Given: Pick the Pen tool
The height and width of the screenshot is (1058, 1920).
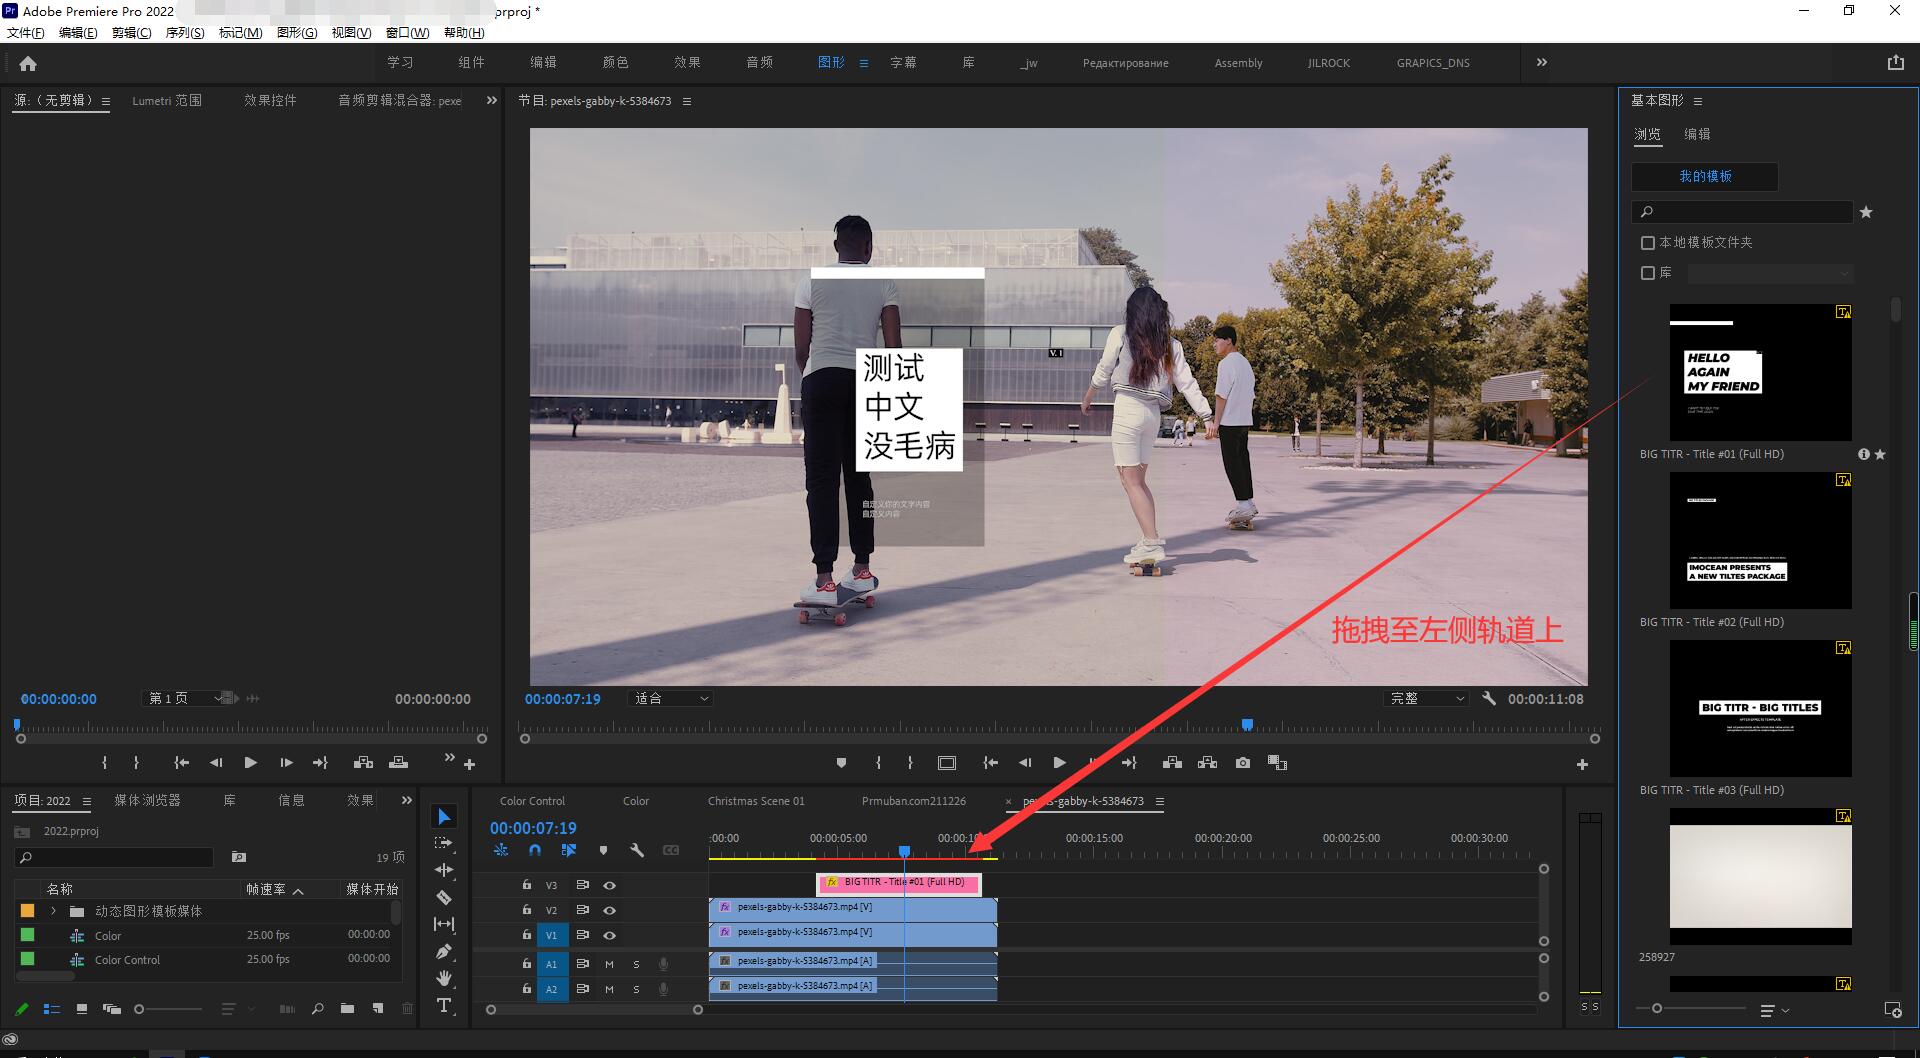Looking at the screenshot, I should click(444, 951).
